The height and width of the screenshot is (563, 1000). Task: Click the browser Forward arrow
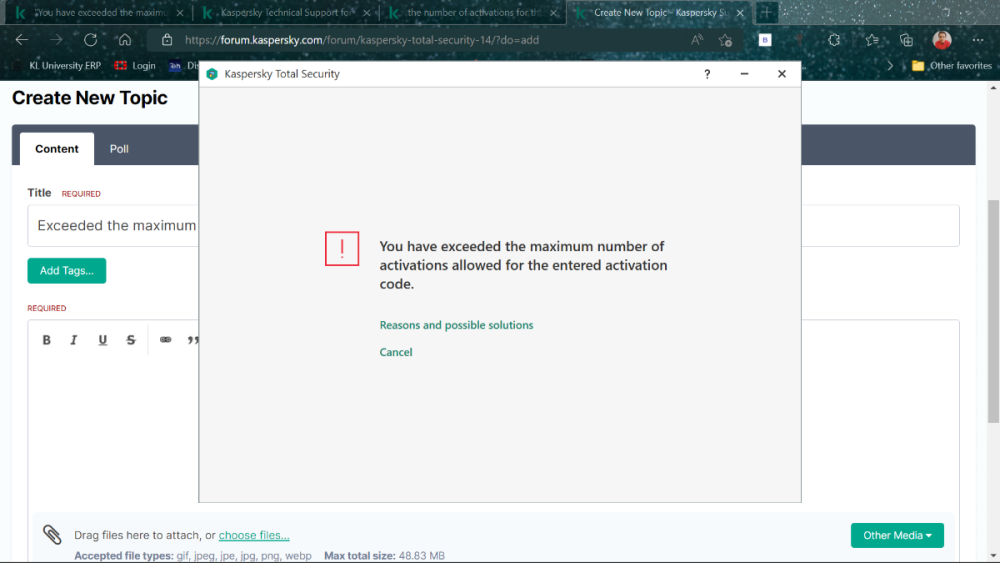pos(57,40)
